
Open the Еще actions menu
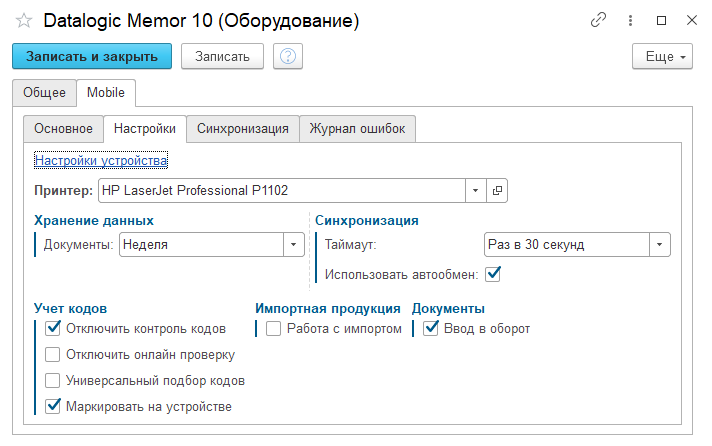[662, 56]
